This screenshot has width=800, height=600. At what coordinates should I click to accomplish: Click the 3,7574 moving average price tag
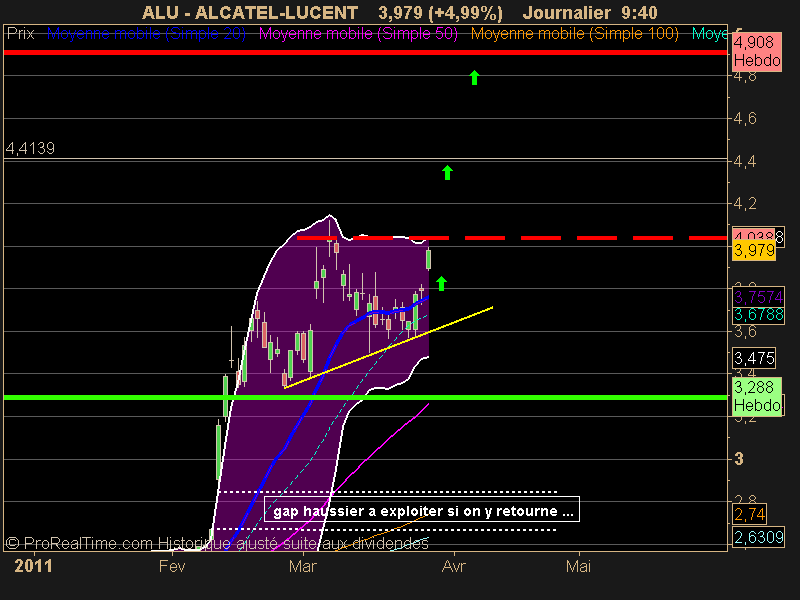(x=758, y=296)
